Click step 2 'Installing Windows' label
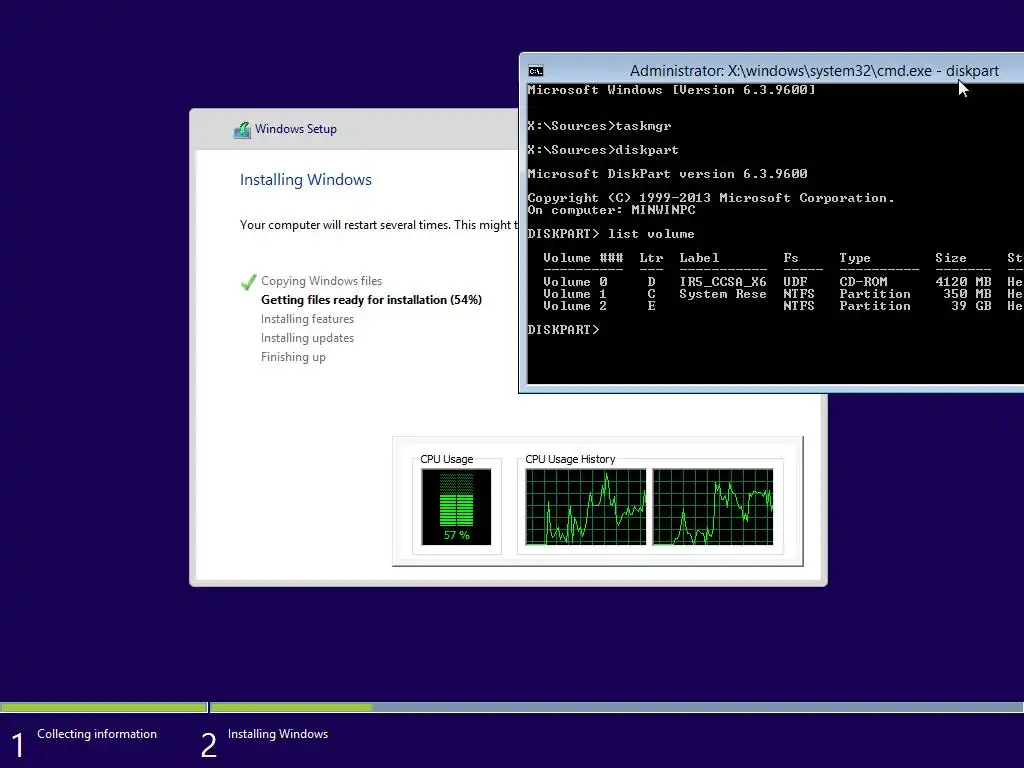The image size is (1024, 768). (x=278, y=734)
